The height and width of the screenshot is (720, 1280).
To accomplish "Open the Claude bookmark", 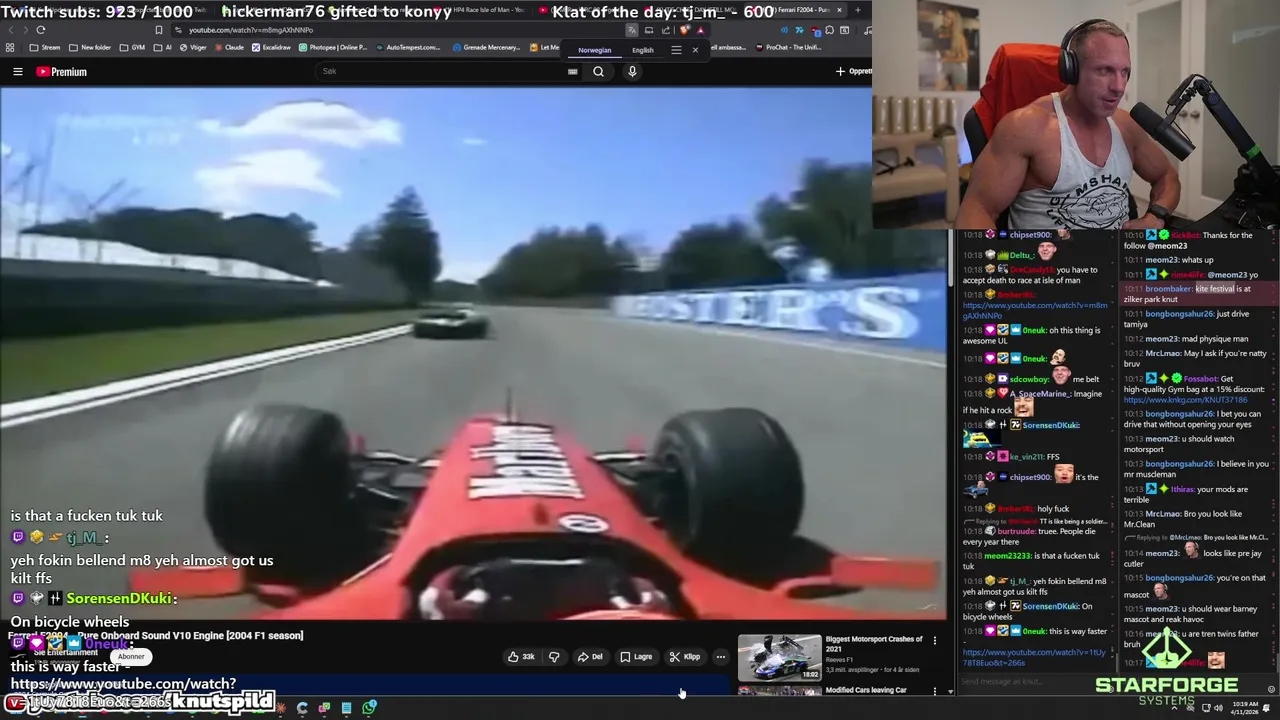I will tap(228, 47).
